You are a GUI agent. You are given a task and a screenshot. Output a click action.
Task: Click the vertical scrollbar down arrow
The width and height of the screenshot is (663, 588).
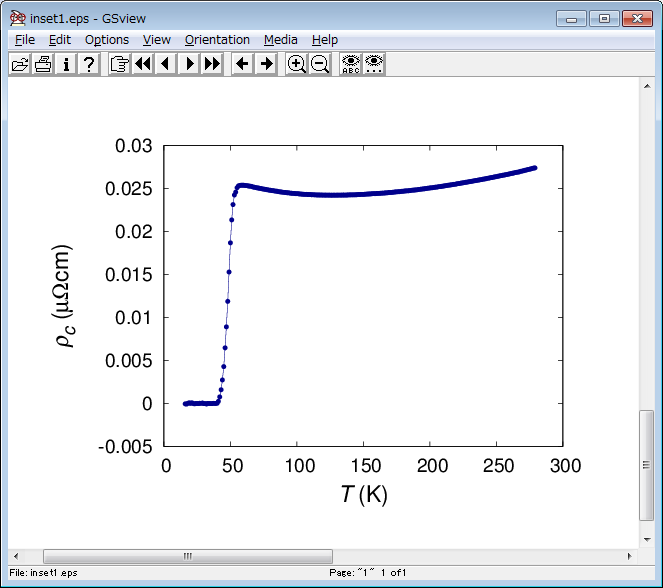pyautogui.click(x=646, y=539)
